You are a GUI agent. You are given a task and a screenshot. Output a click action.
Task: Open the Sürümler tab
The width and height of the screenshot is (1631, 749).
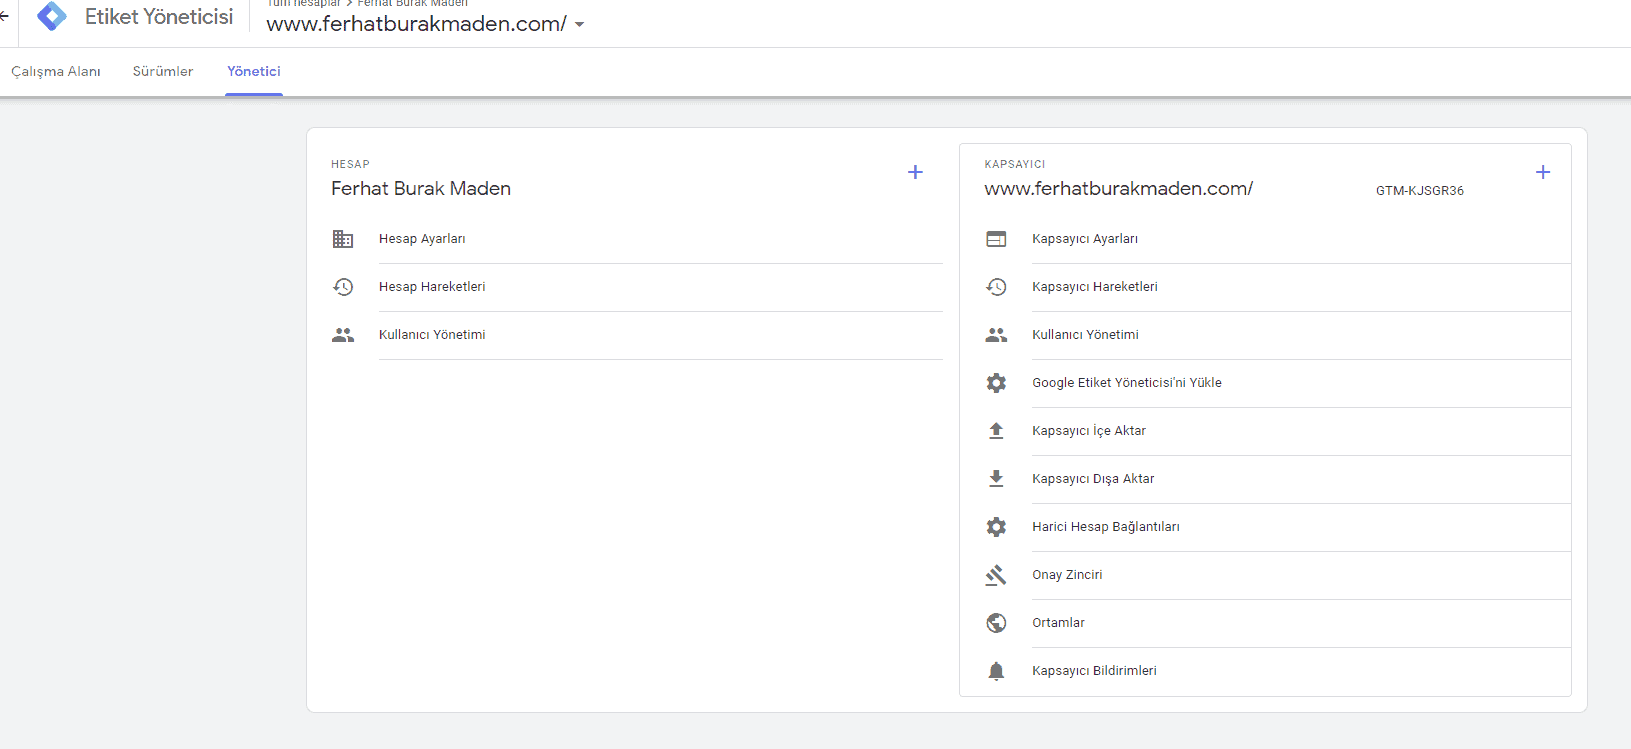click(163, 72)
